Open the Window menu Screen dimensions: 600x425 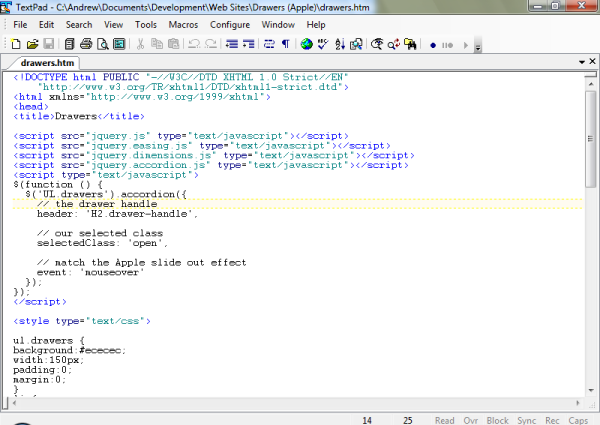coord(278,25)
